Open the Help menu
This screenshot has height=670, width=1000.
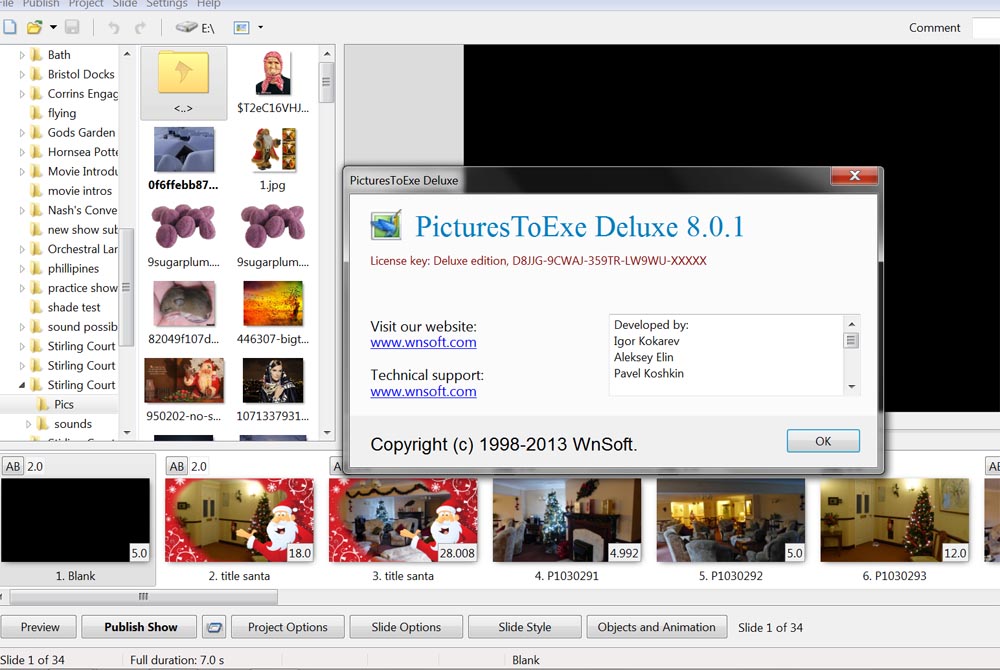click(209, 4)
